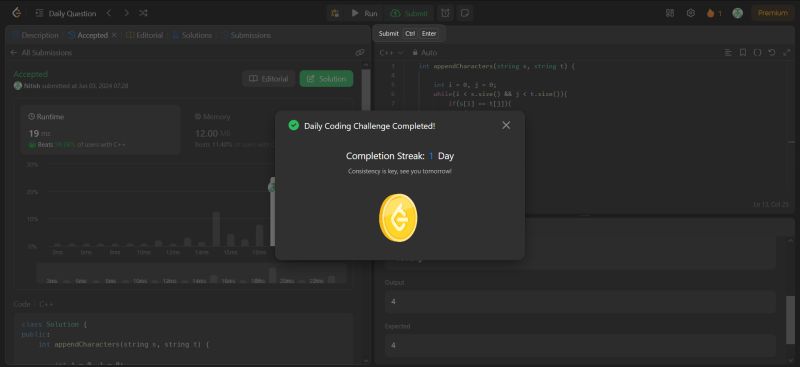Image resolution: width=800 pixels, height=367 pixels.
Task: Click the runtime distribution range slider
Action: click(191, 274)
